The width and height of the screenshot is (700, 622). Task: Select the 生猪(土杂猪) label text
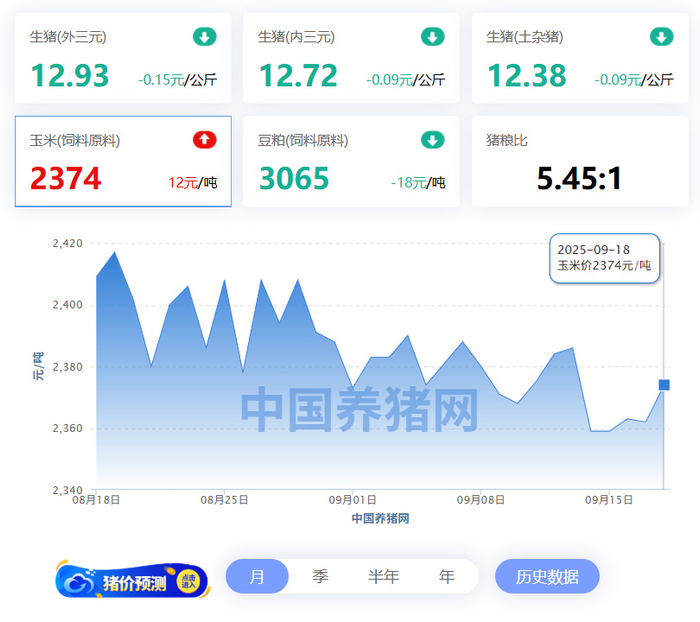525,37
